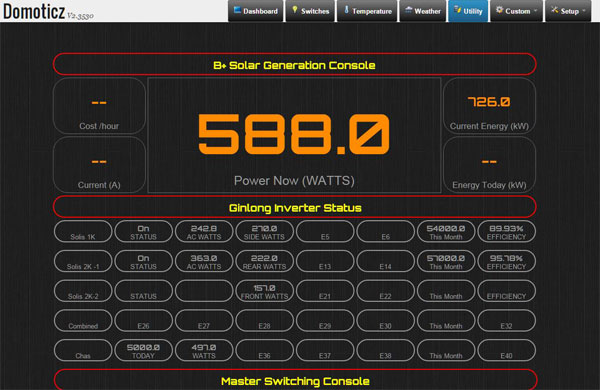Viewport: 600px width, 390px height.
Task: Click the 270.0 SIDE WATTS cell
Action: click(x=264, y=232)
